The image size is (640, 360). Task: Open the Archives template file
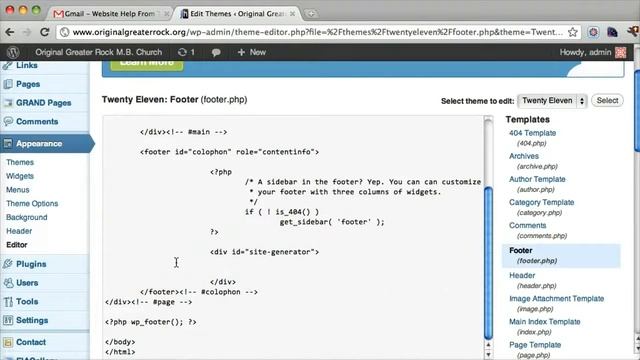pyautogui.click(x=524, y=156)
